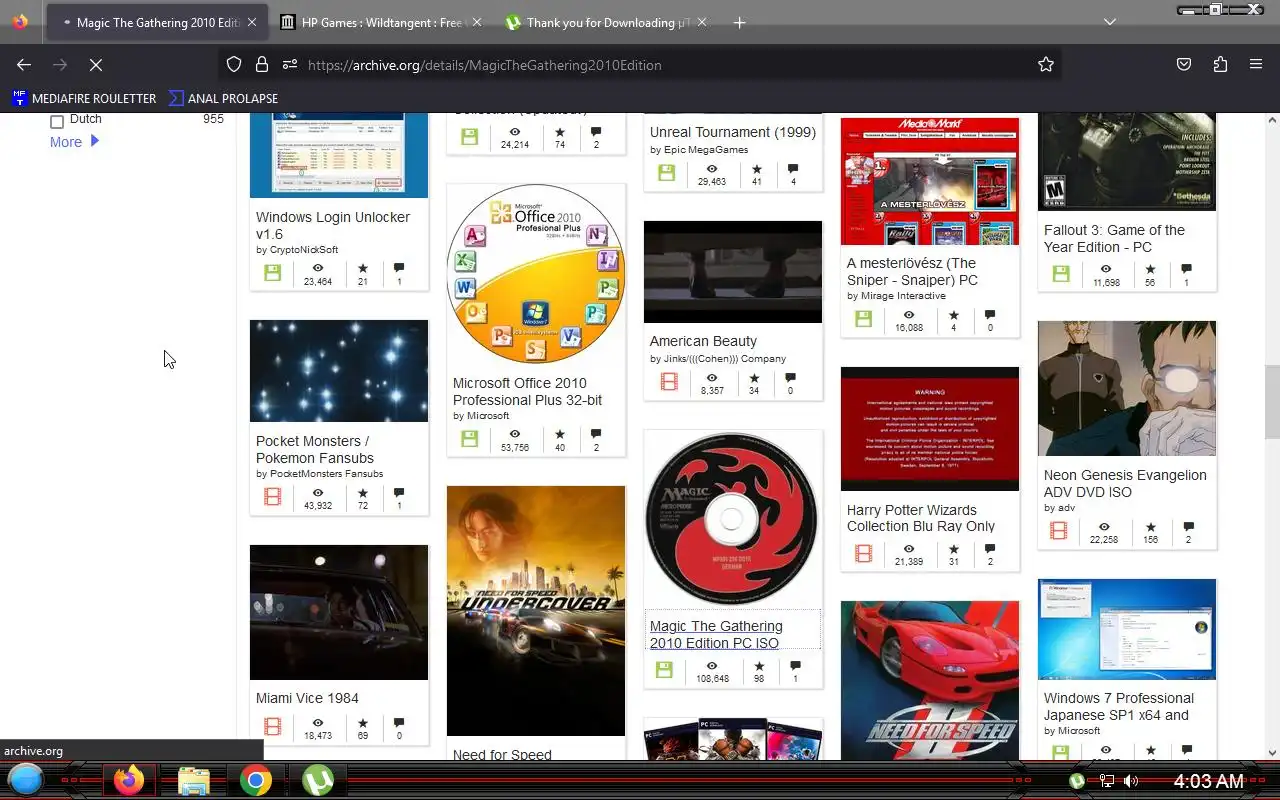Open Neon Genesis Evangelion ADV DVD ISO

tap(1125, 483)
